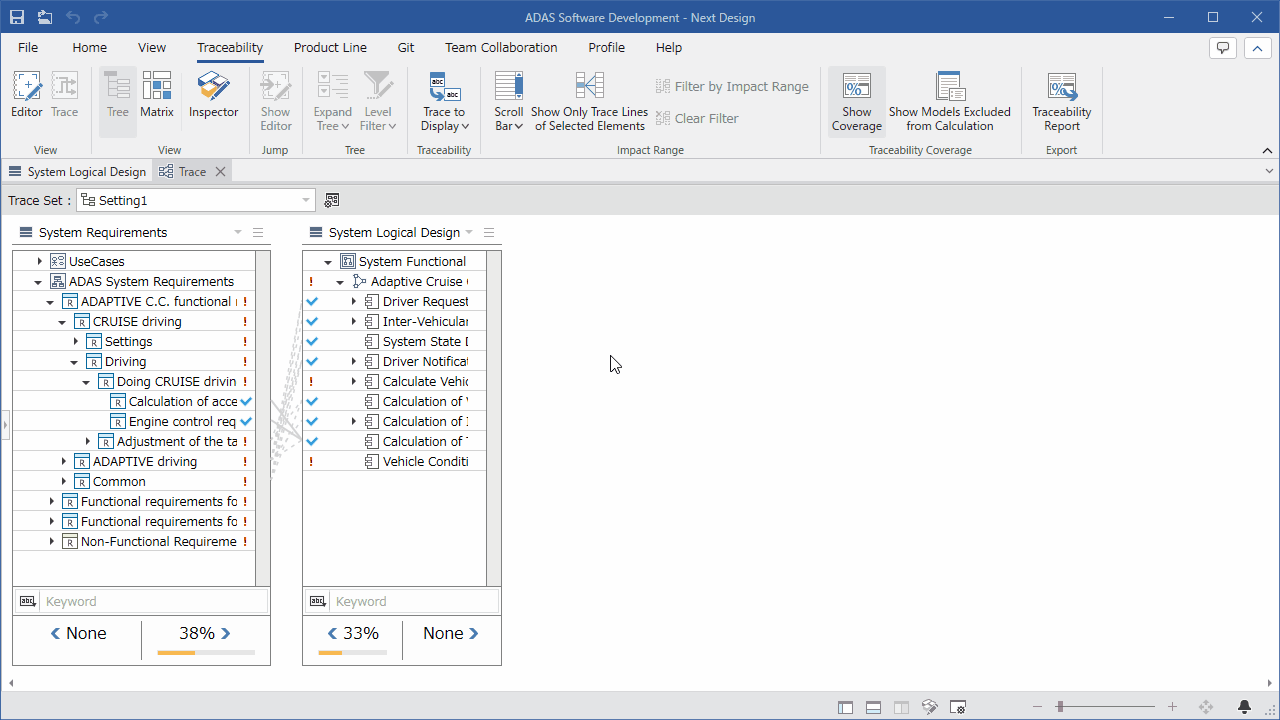Screen dimensions: 1280x720
Task: Adjust the zoom slider in status bar
Action: tap(1060, 707)
